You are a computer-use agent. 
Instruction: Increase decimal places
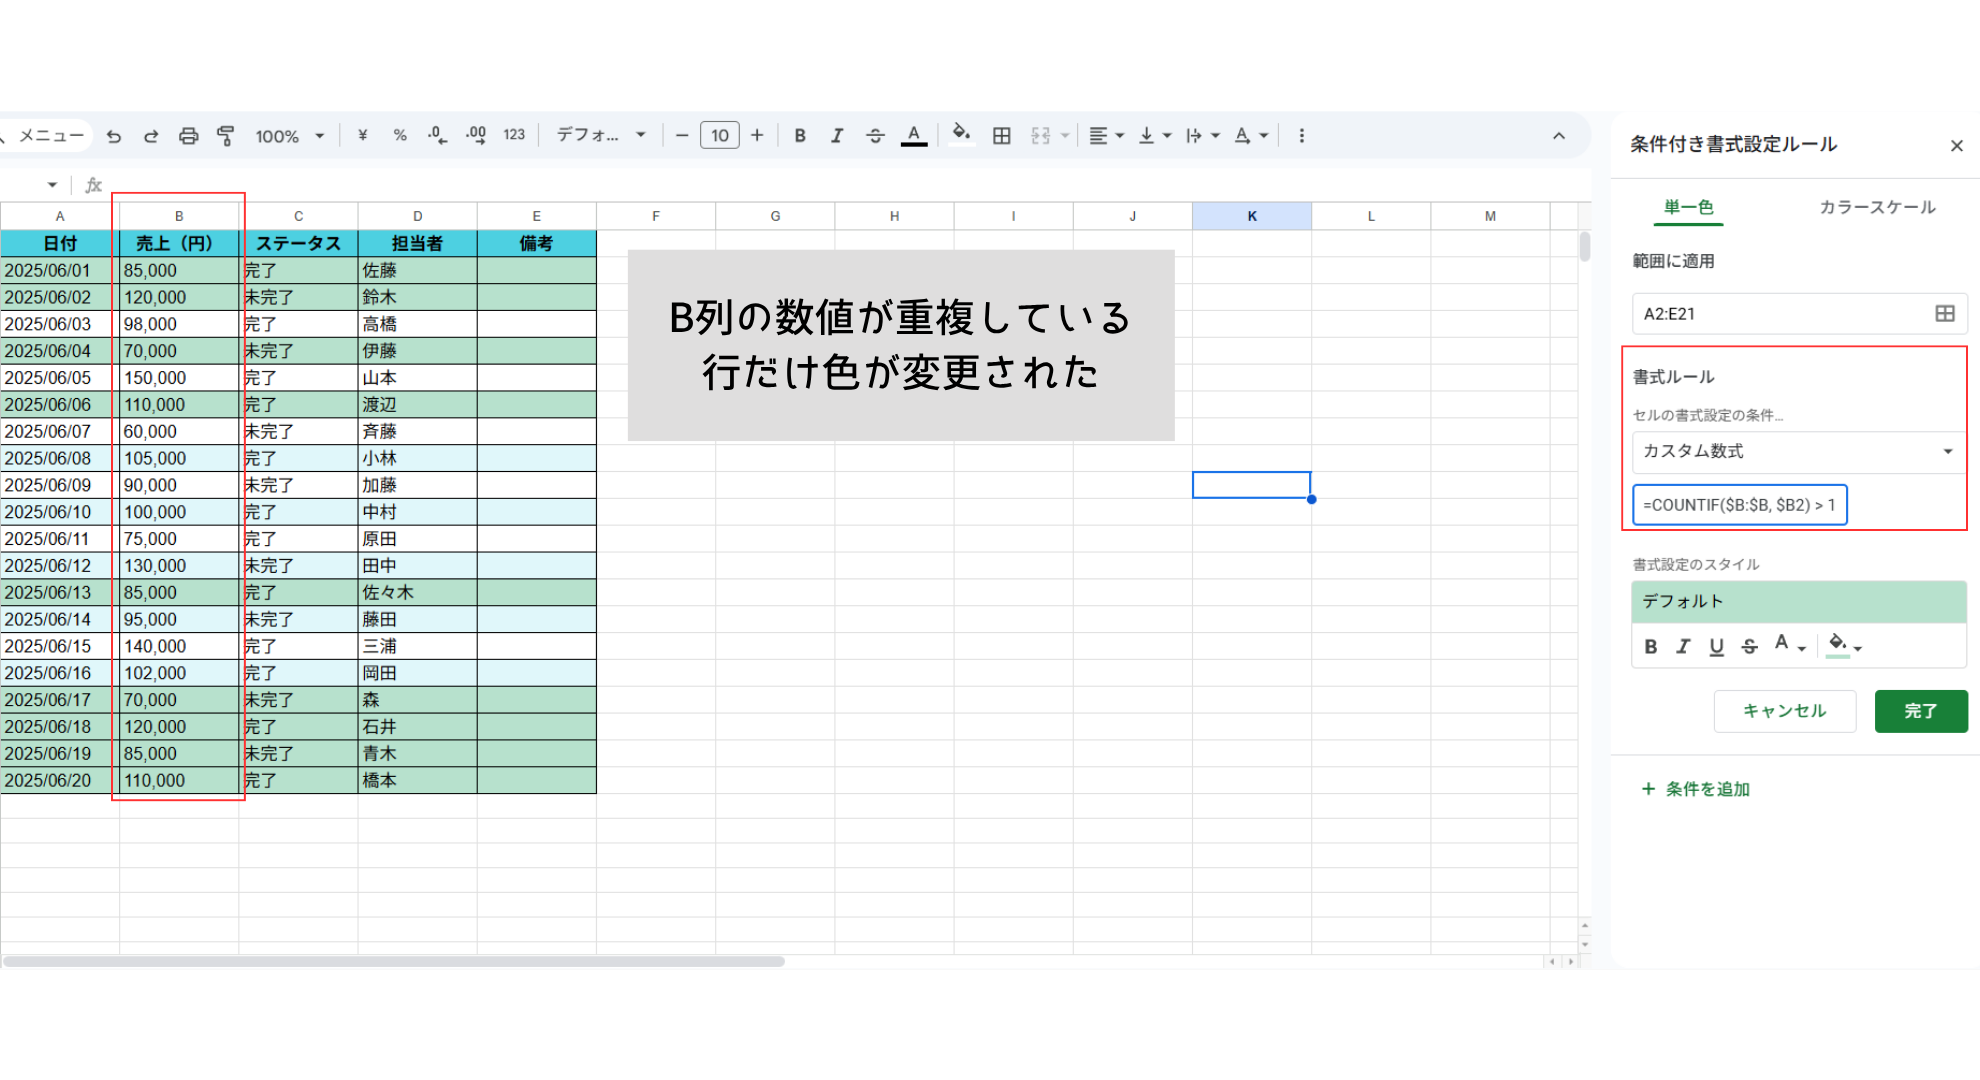click(x=476, y=135)
